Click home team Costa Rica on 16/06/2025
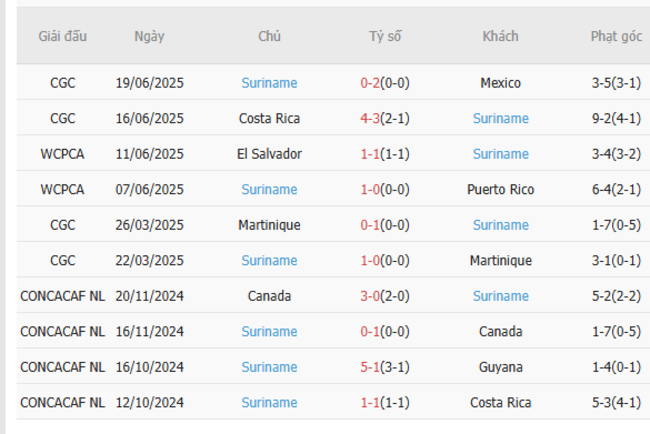This screenshot has width=650, height=434. [x=269, y=118]
